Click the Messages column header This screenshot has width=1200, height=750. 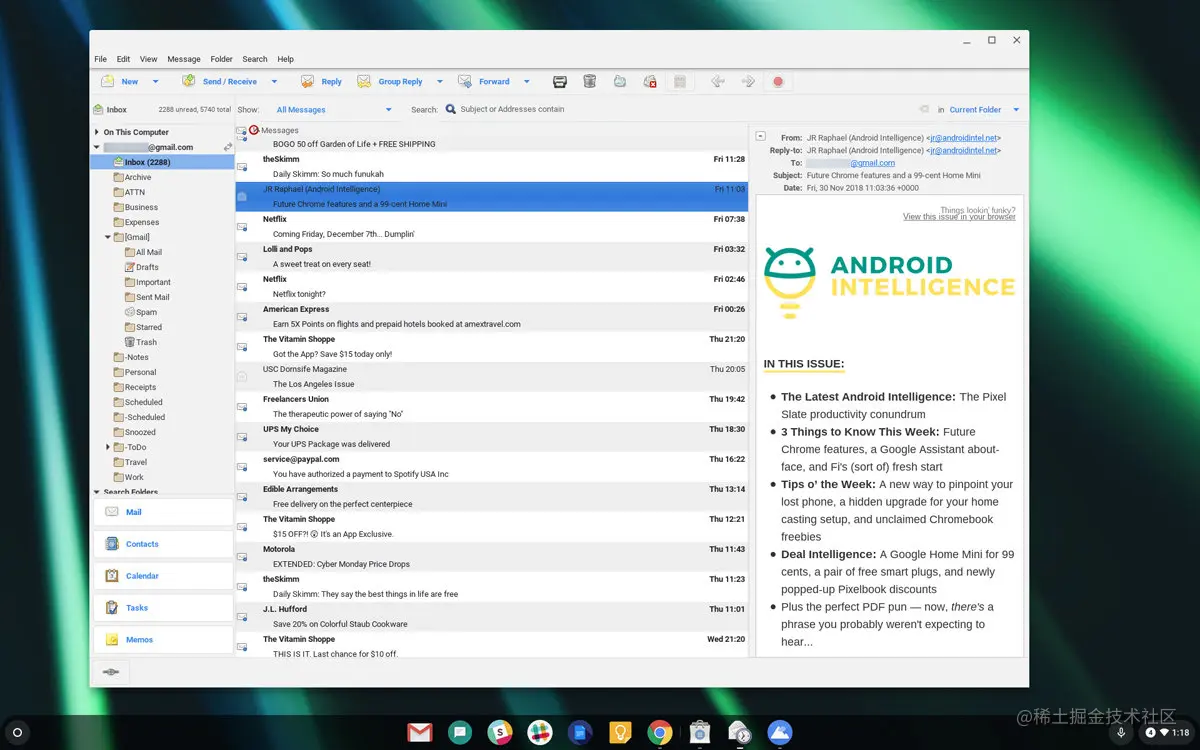pyautogui.click(x=279, y=130)
